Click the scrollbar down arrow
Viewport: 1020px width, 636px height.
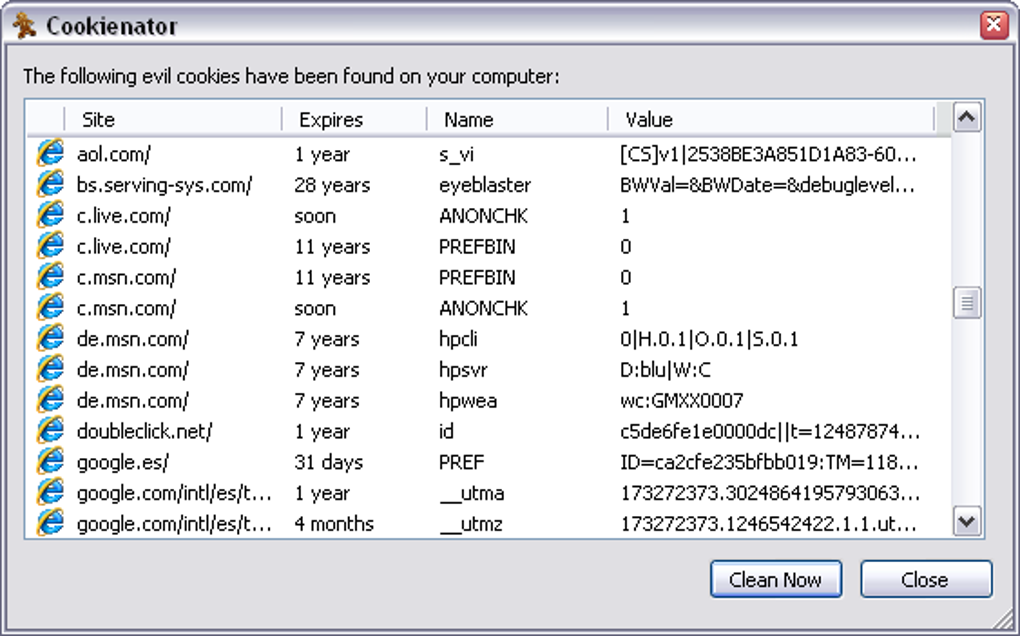pyautogui.click(x=967, y=522)
